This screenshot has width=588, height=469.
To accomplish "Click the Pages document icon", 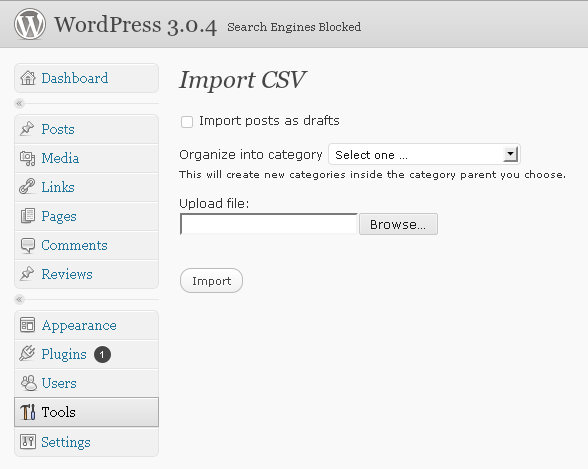I will coord(28,216).
